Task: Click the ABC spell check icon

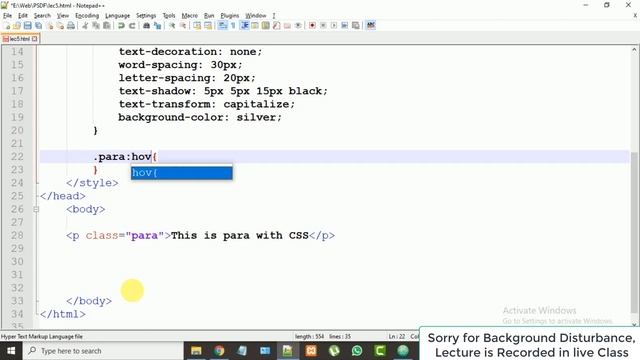Action: [371, 26]
